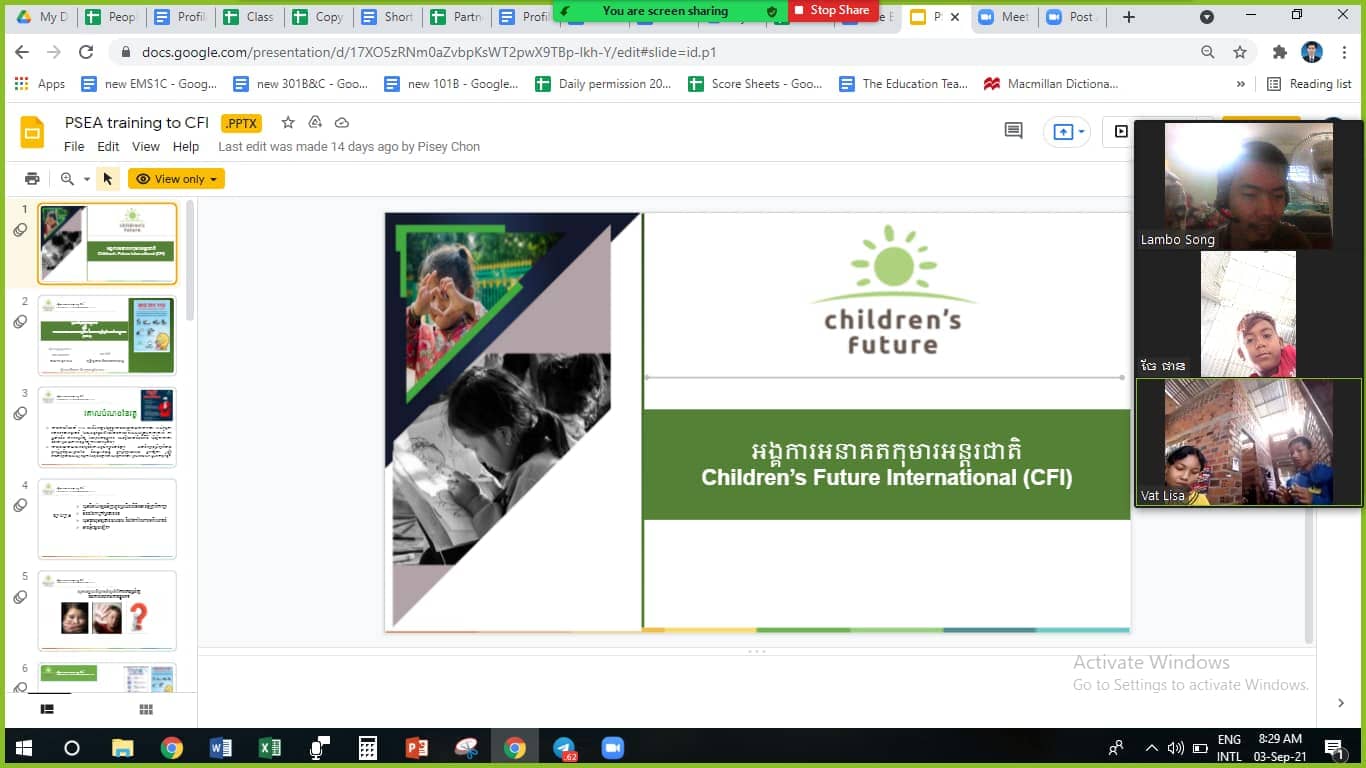Image resolution: width=1366 pixels, height=768 pixels.
Task: Open the Help menu
Action: pos(186,146)
